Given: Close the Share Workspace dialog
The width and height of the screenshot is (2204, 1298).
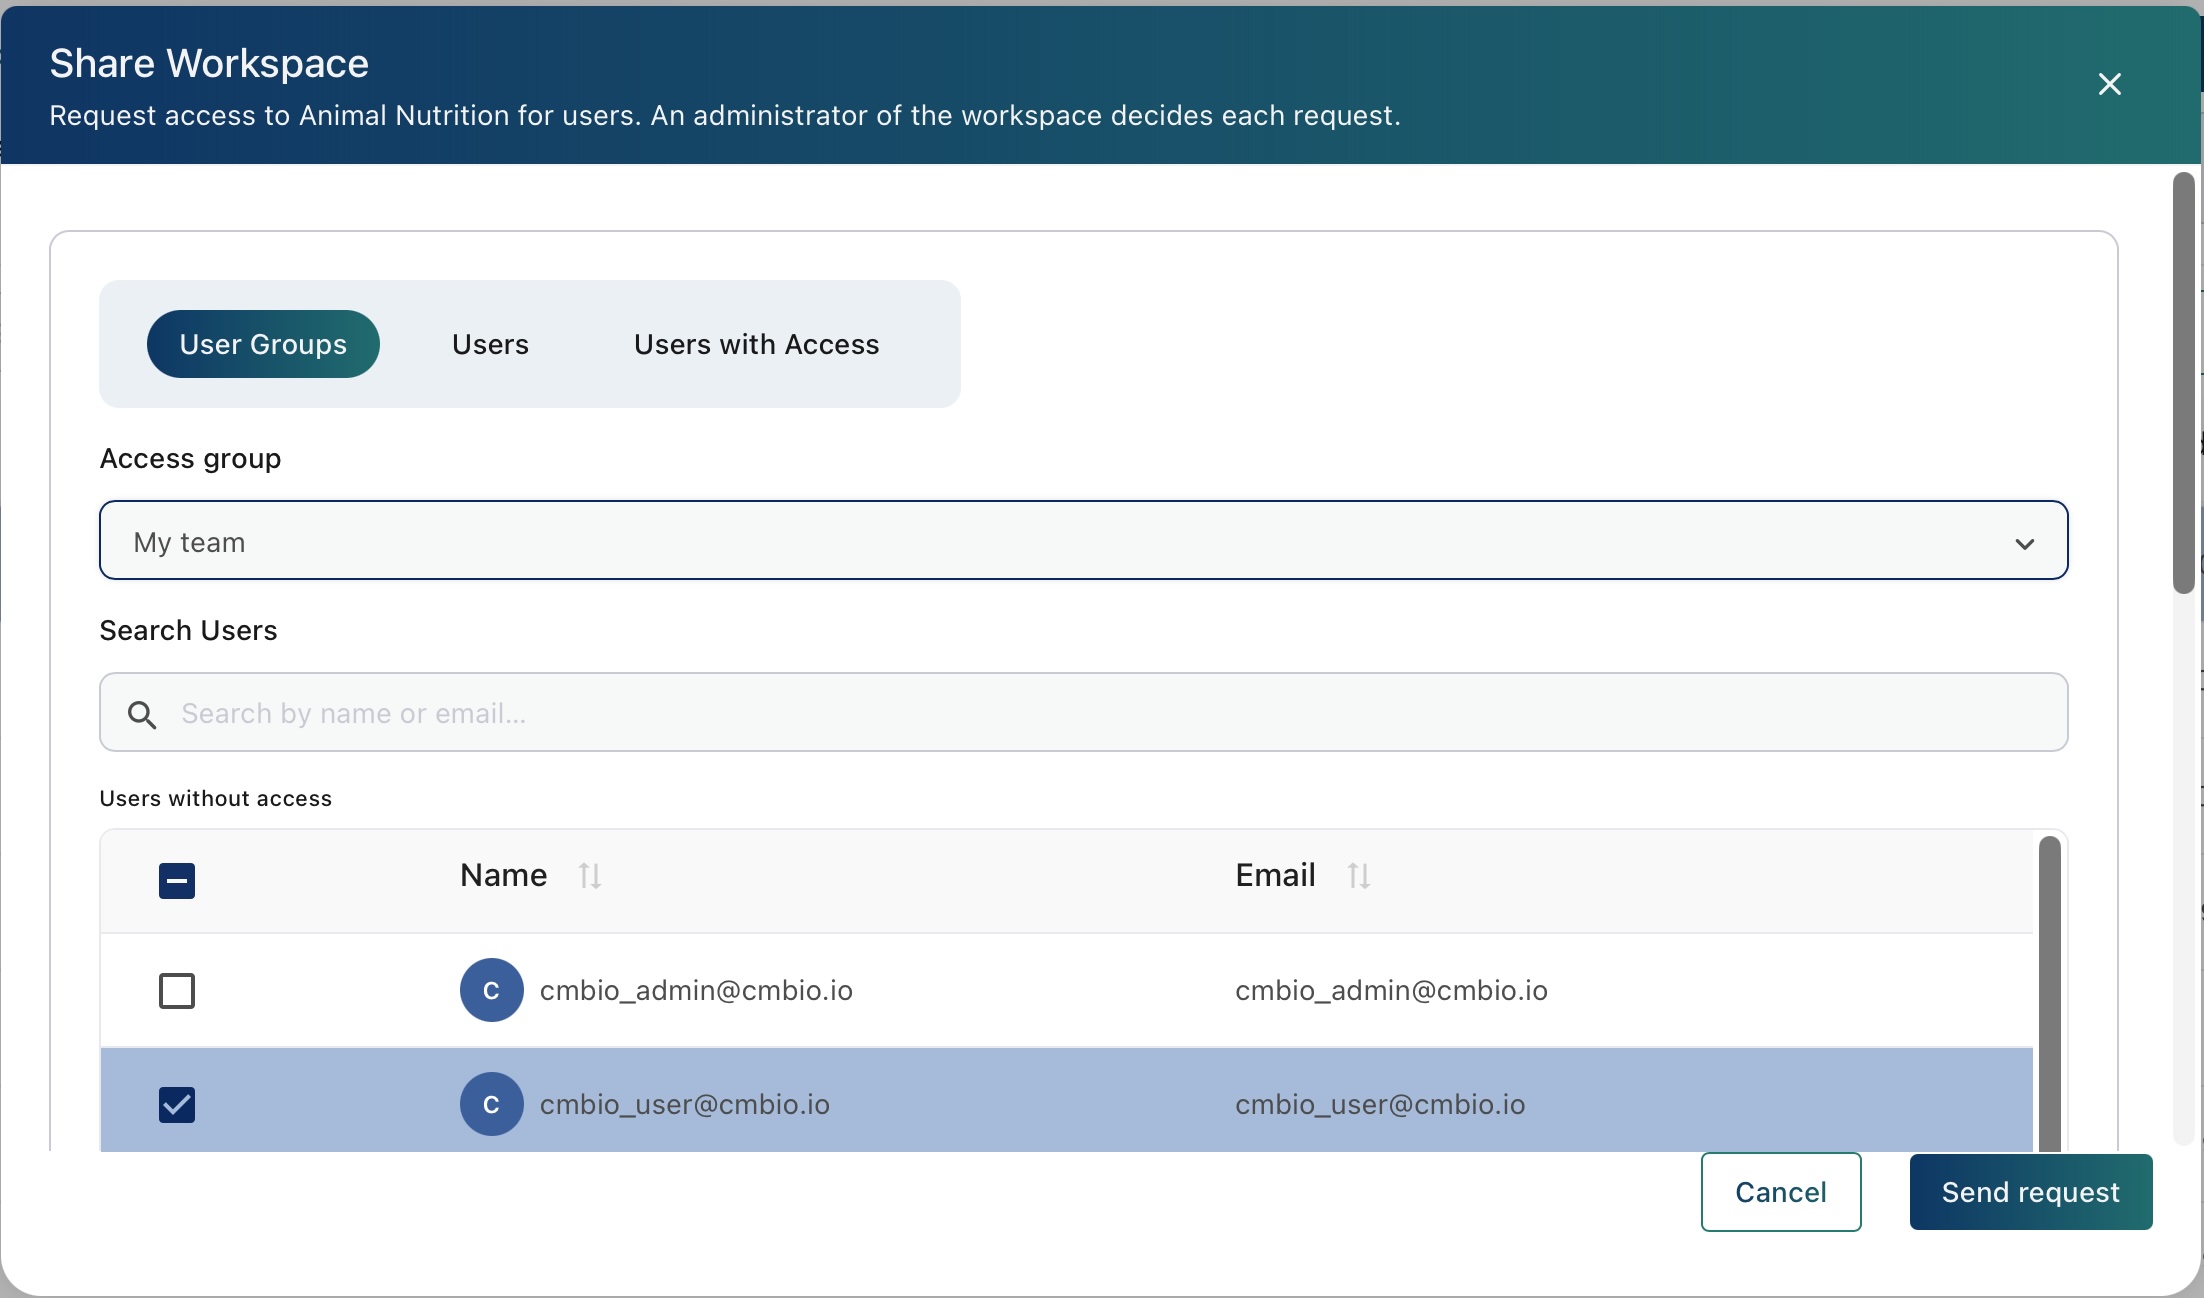Looking at the screenshot, I should coord(2109,84).
